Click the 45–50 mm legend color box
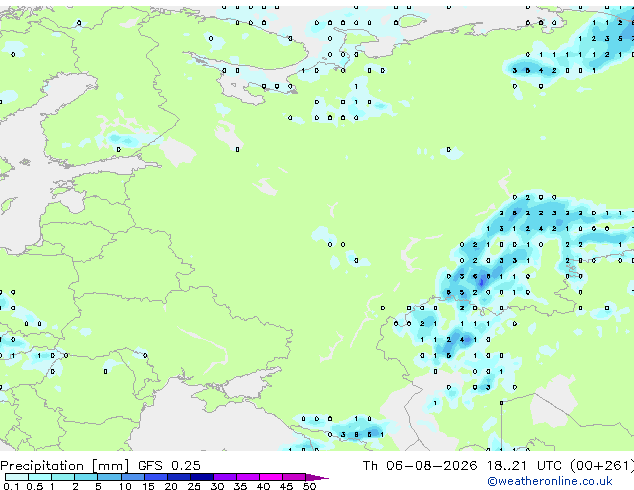This screenshot has height=490, width=634. point(294,477)
